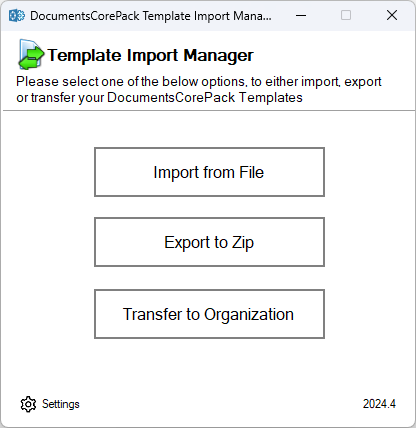Image resolution: width=416 pixels, height=428 pixels.
Task: Click the window title bar text
Action: [151, 16]
